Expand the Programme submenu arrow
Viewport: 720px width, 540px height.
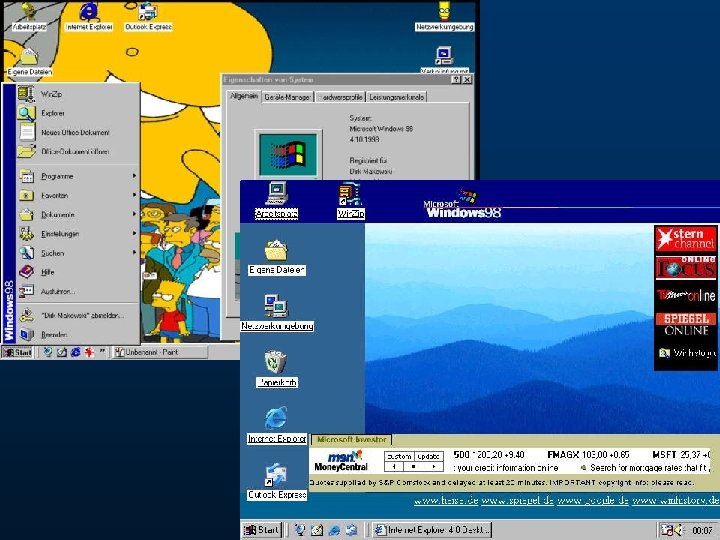(134, 176)
